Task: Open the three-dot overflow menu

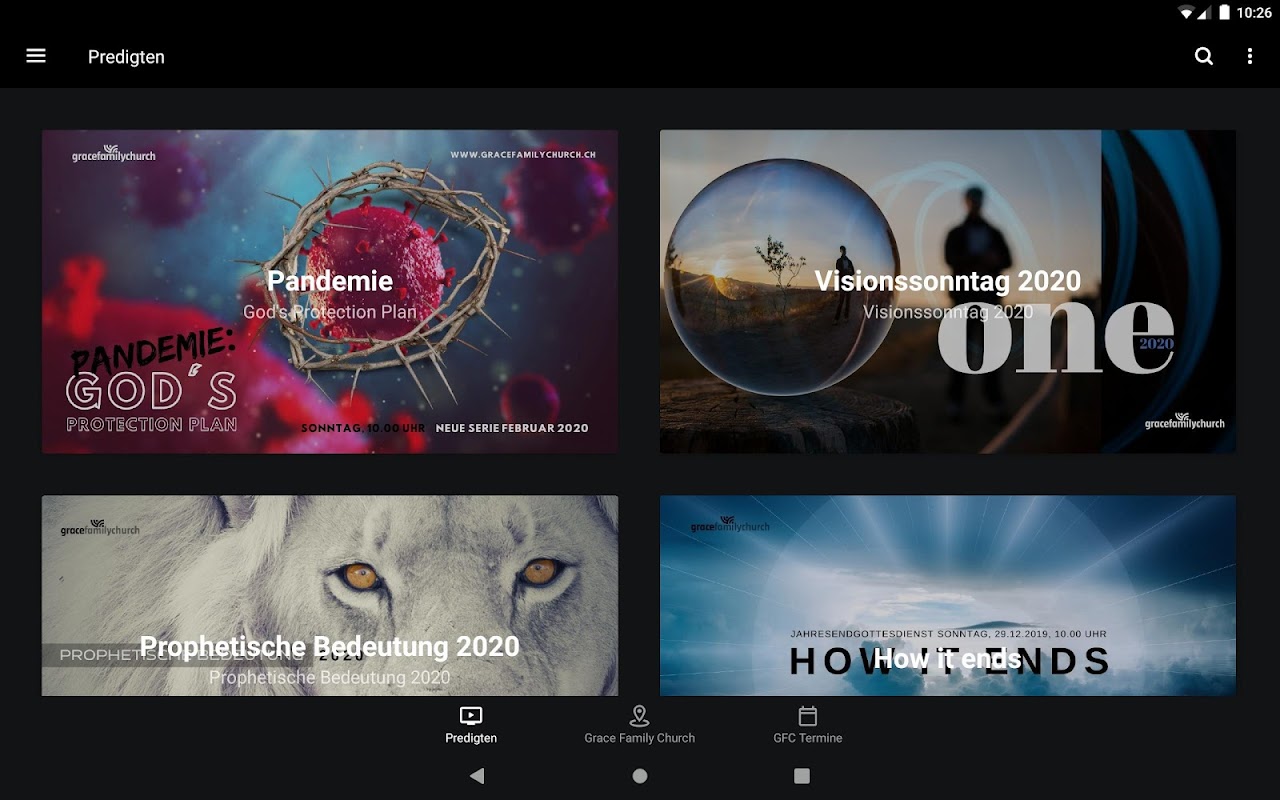Action: [x=1250, y=57]
